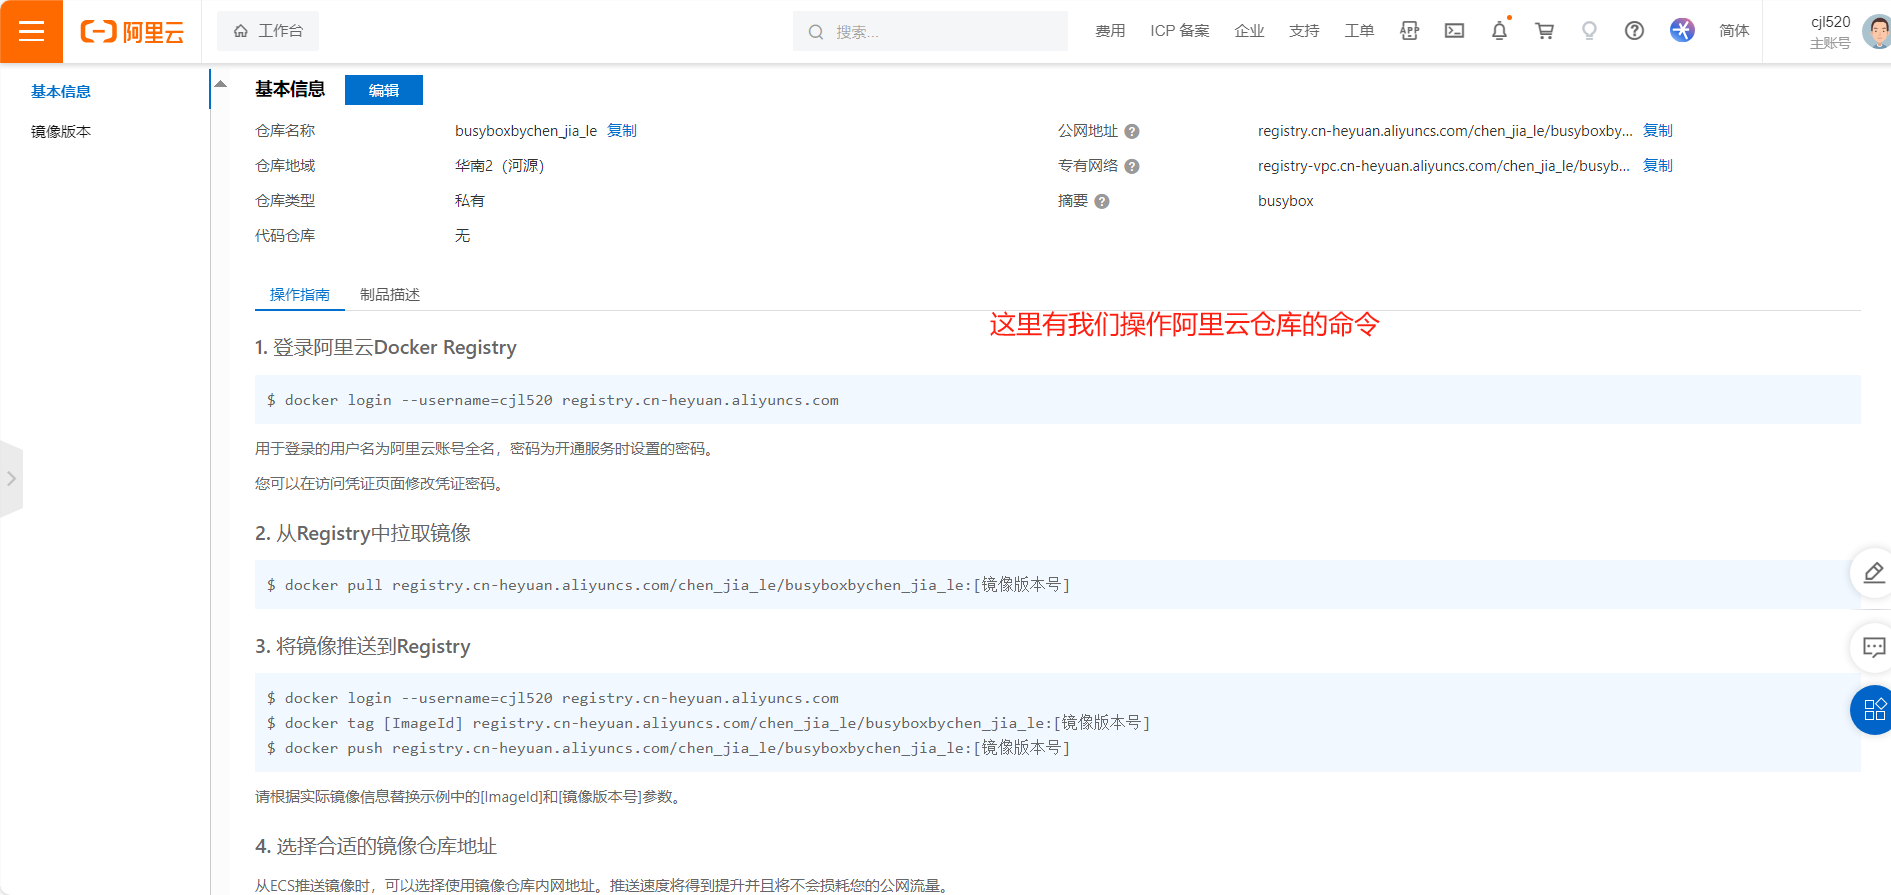The image size is (1891, 895).
Task: Show help for 专有网络
Action: click(1132, 167)
